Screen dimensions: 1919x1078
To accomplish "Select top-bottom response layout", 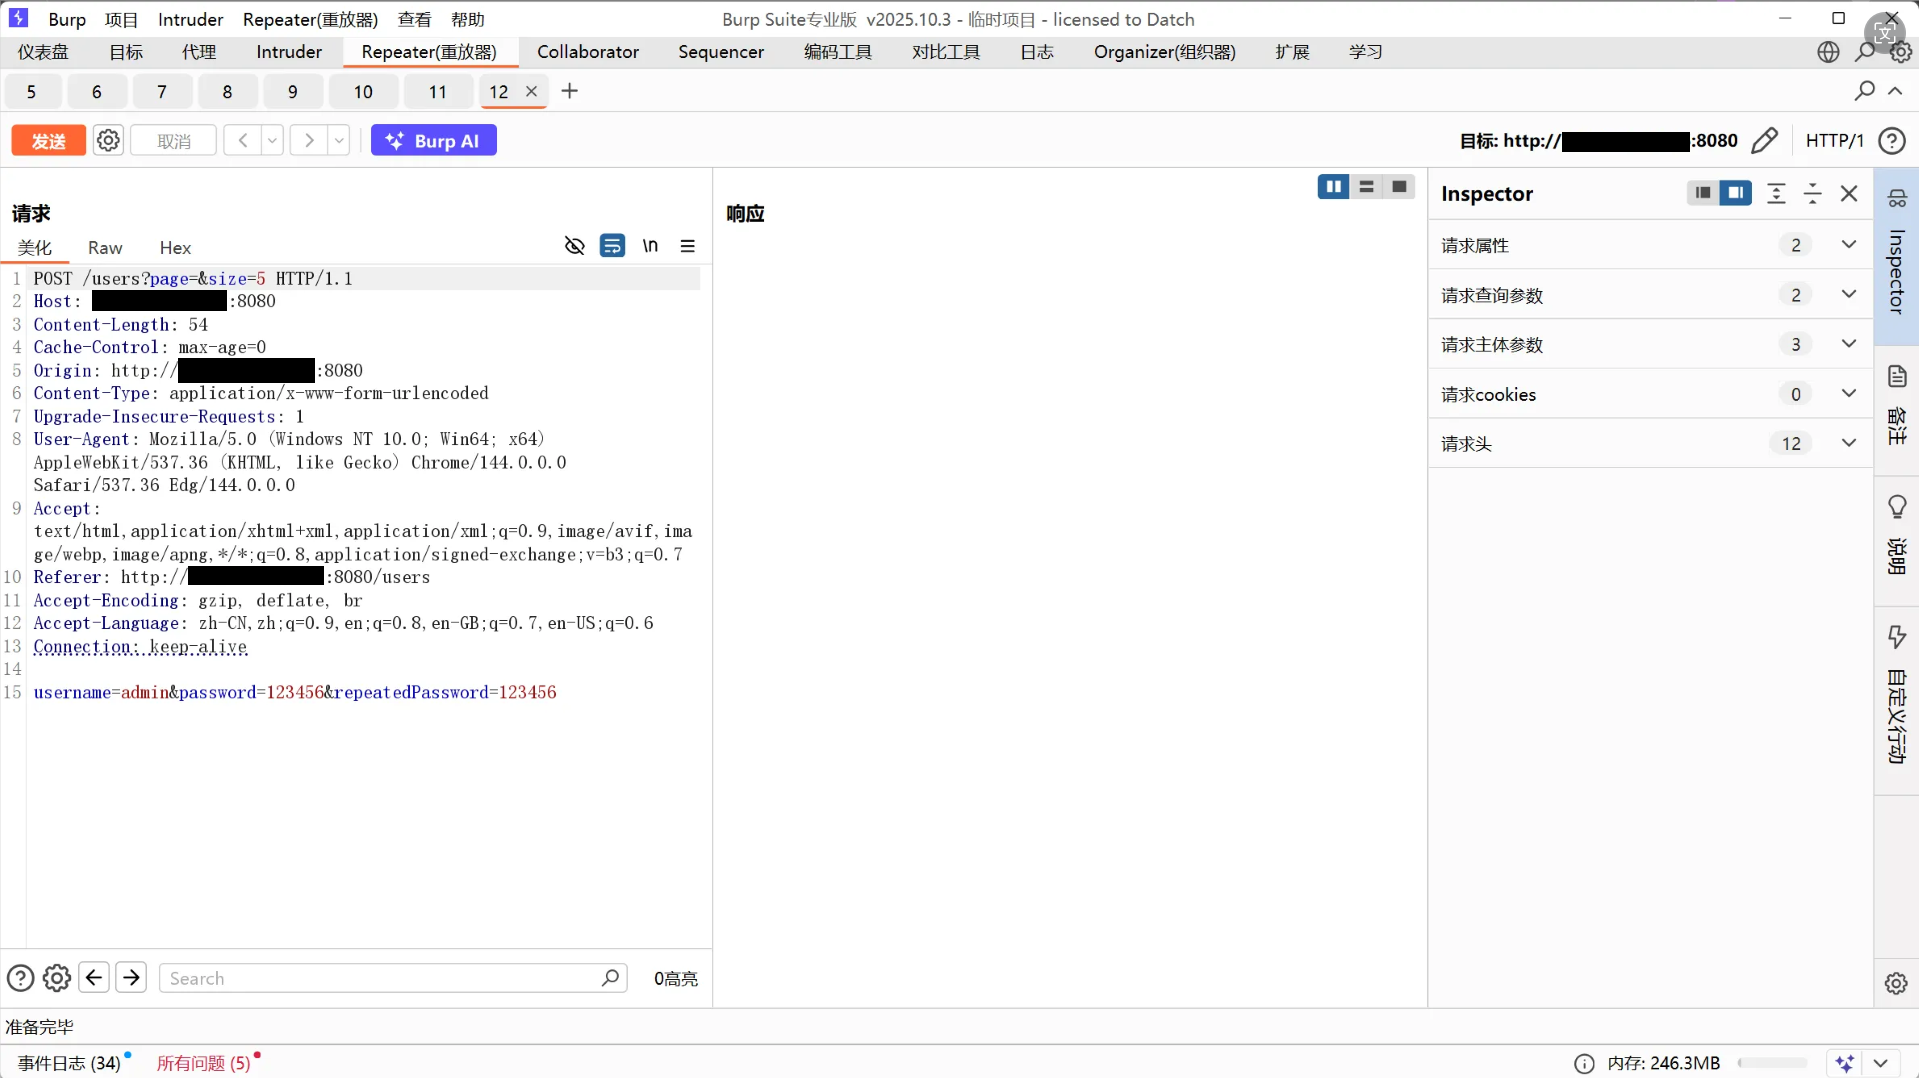I will click(1366, 187).
